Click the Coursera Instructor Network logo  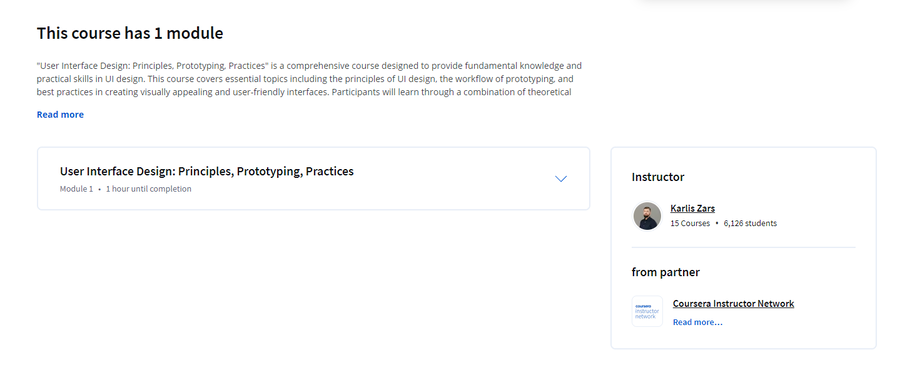(x=647, y=311)
